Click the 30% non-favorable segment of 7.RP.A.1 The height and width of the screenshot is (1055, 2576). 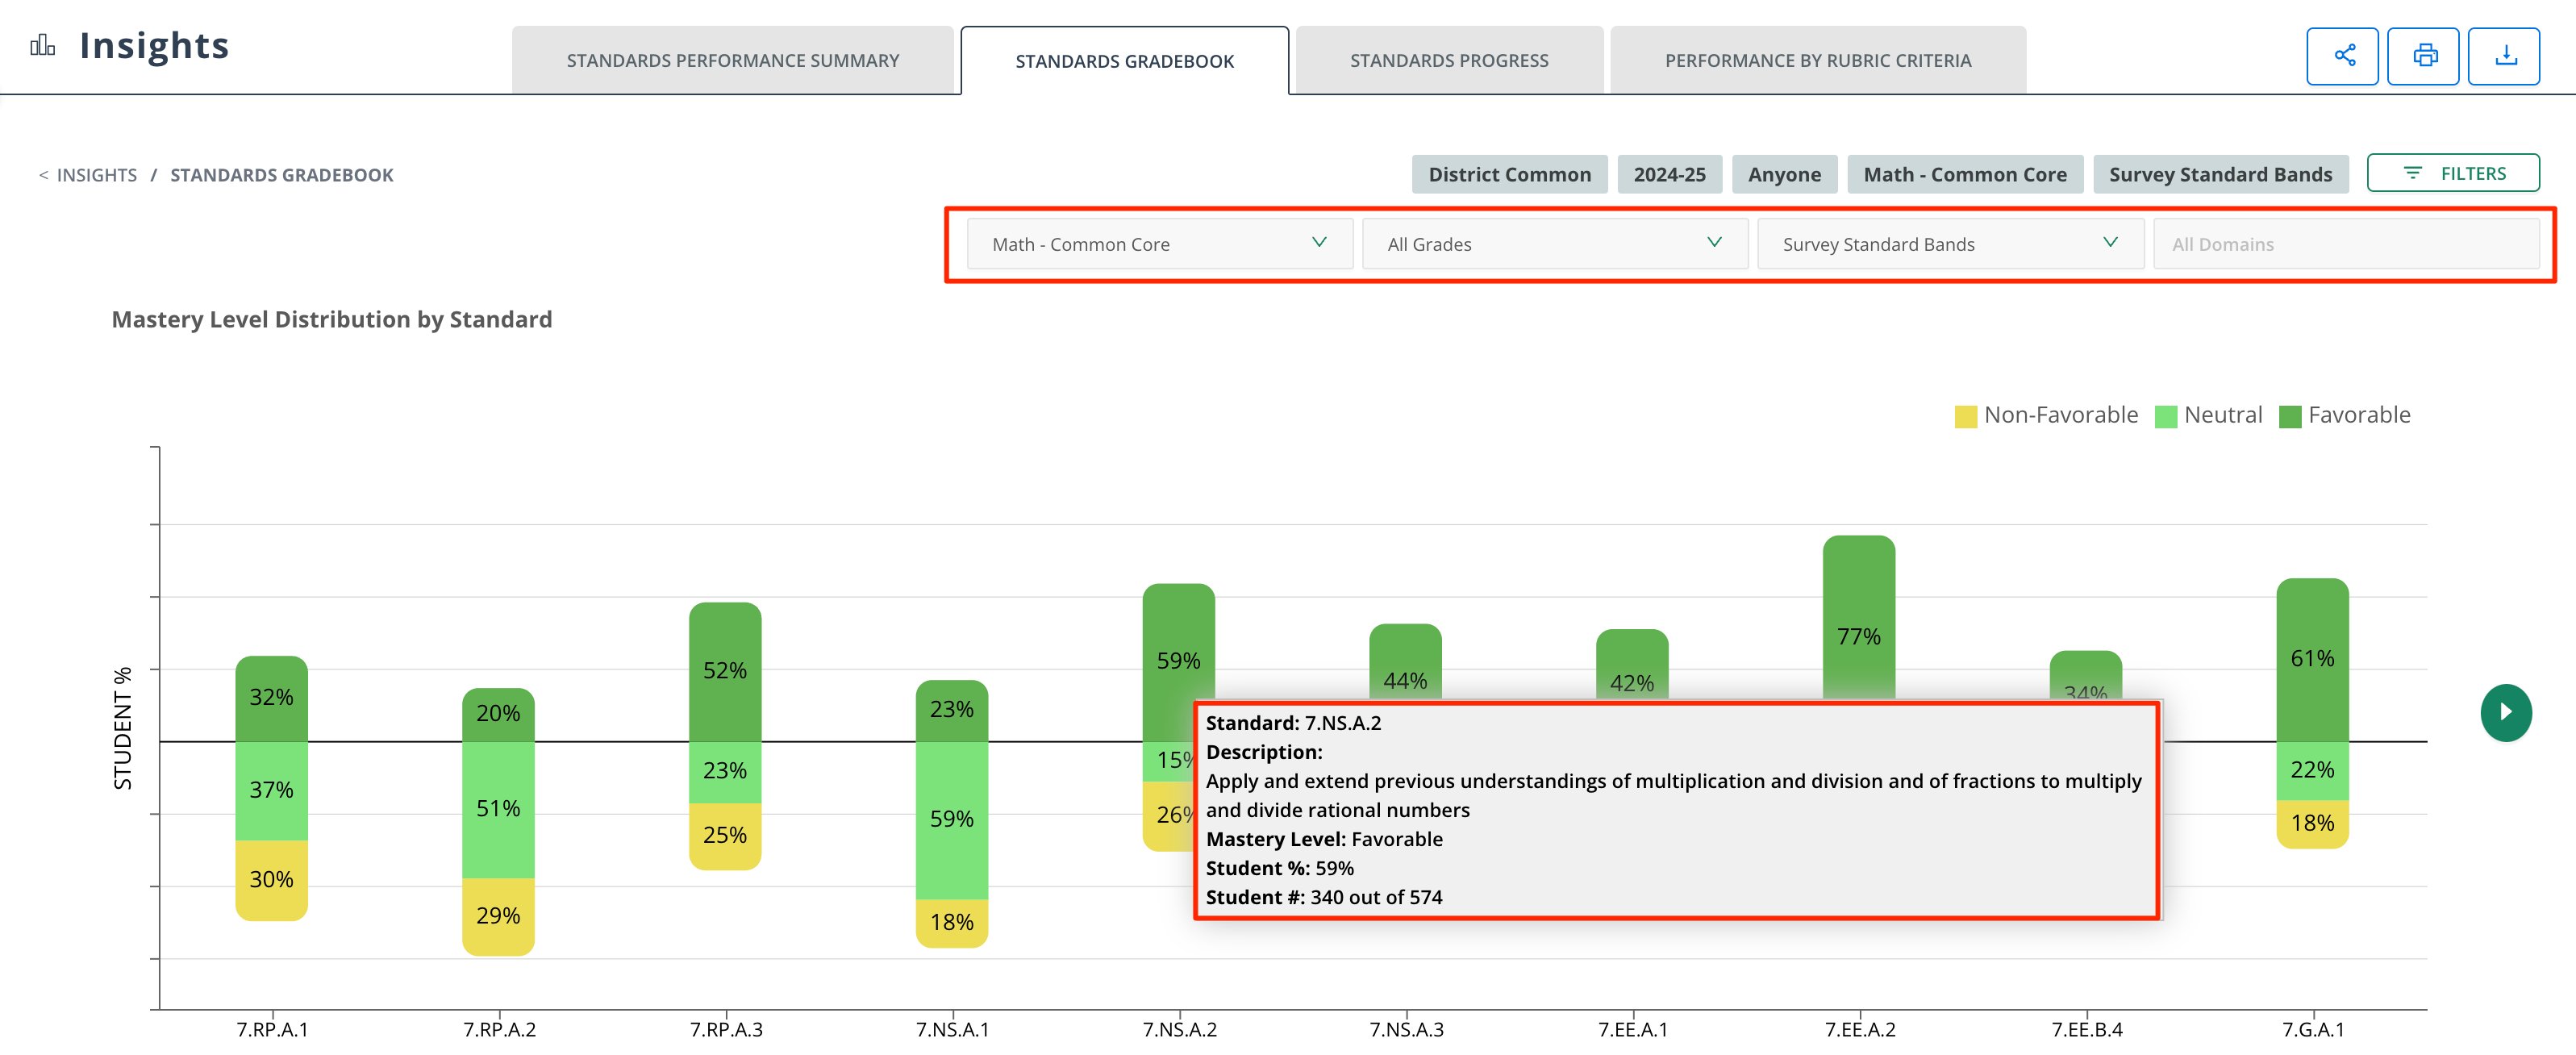click(271, 880)
